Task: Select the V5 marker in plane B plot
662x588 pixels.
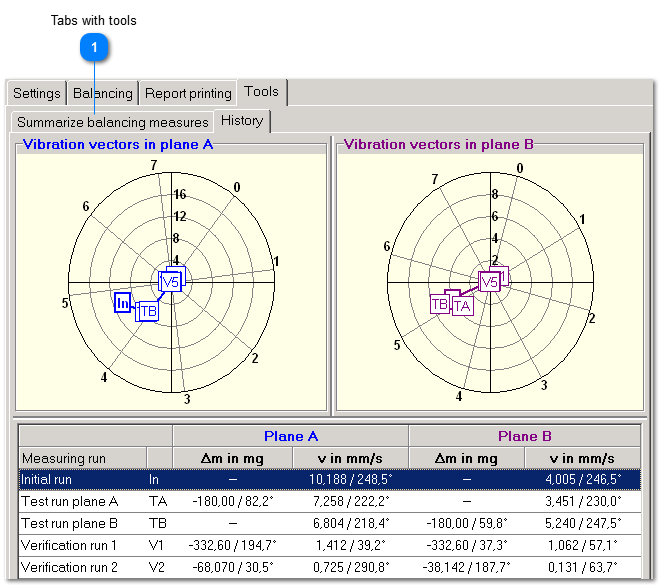Action: pyautogui.click(x=489, y=283)
